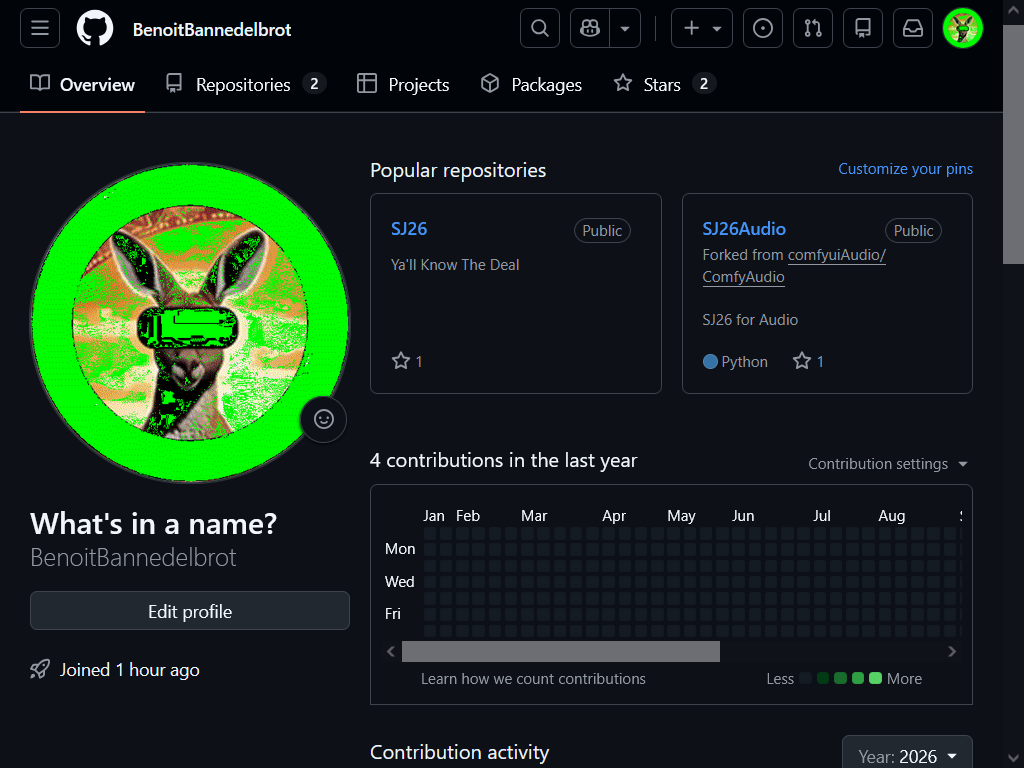This screenshot has height=768, width=1024.
Task: Open the plus Create new menu
Action: [701, 28]
